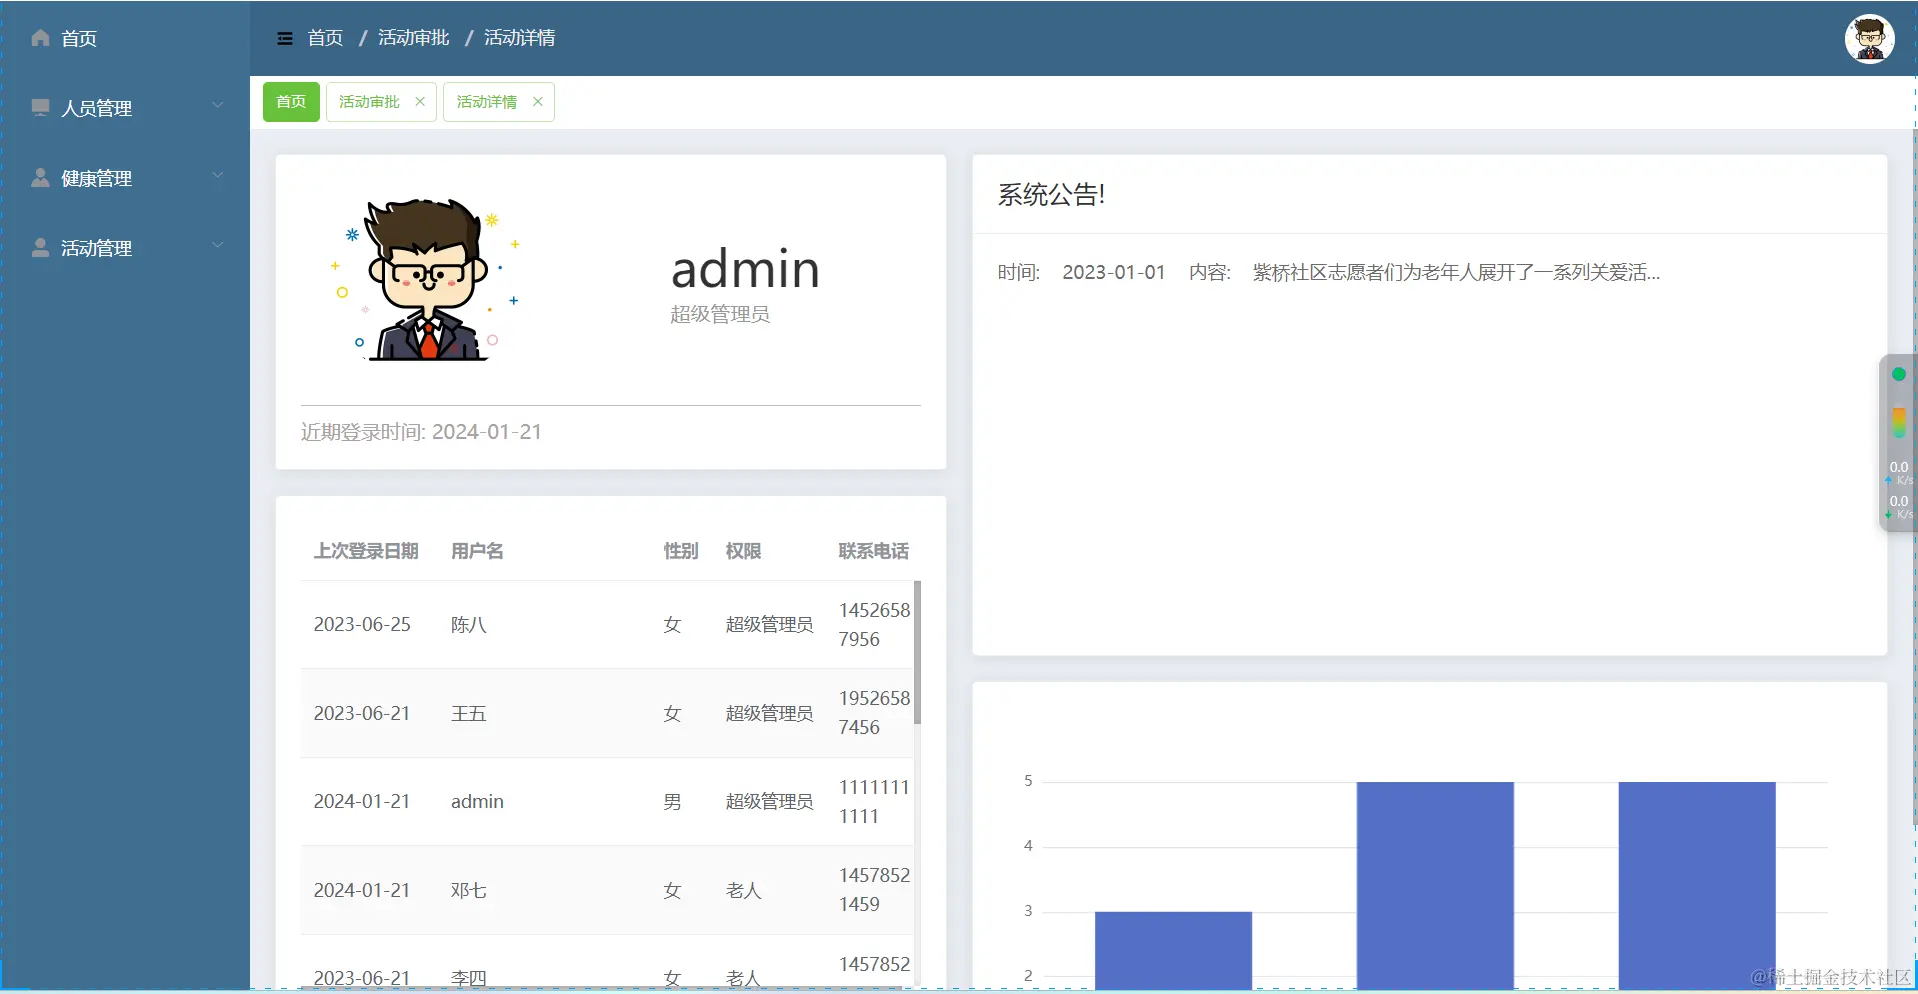Image resolution: width=1918 pixels, height=994 pixels.
Task: Open announcement text 紫桥社区志愿者们…
Action: [x=1456, y=272]
